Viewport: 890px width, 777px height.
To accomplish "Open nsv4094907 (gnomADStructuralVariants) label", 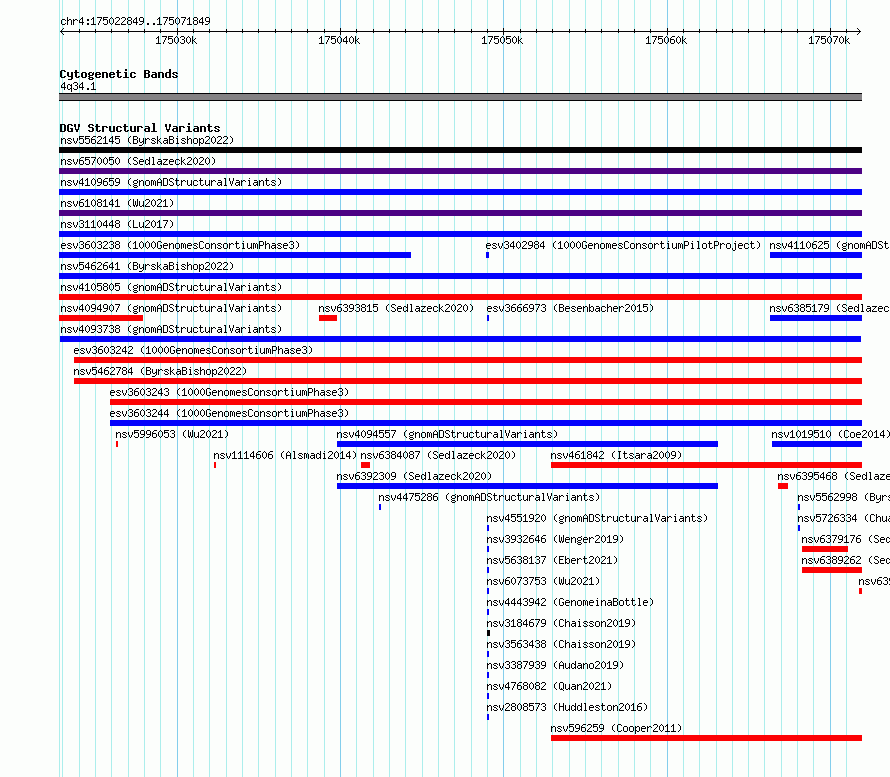I will (x=171, y=308).
